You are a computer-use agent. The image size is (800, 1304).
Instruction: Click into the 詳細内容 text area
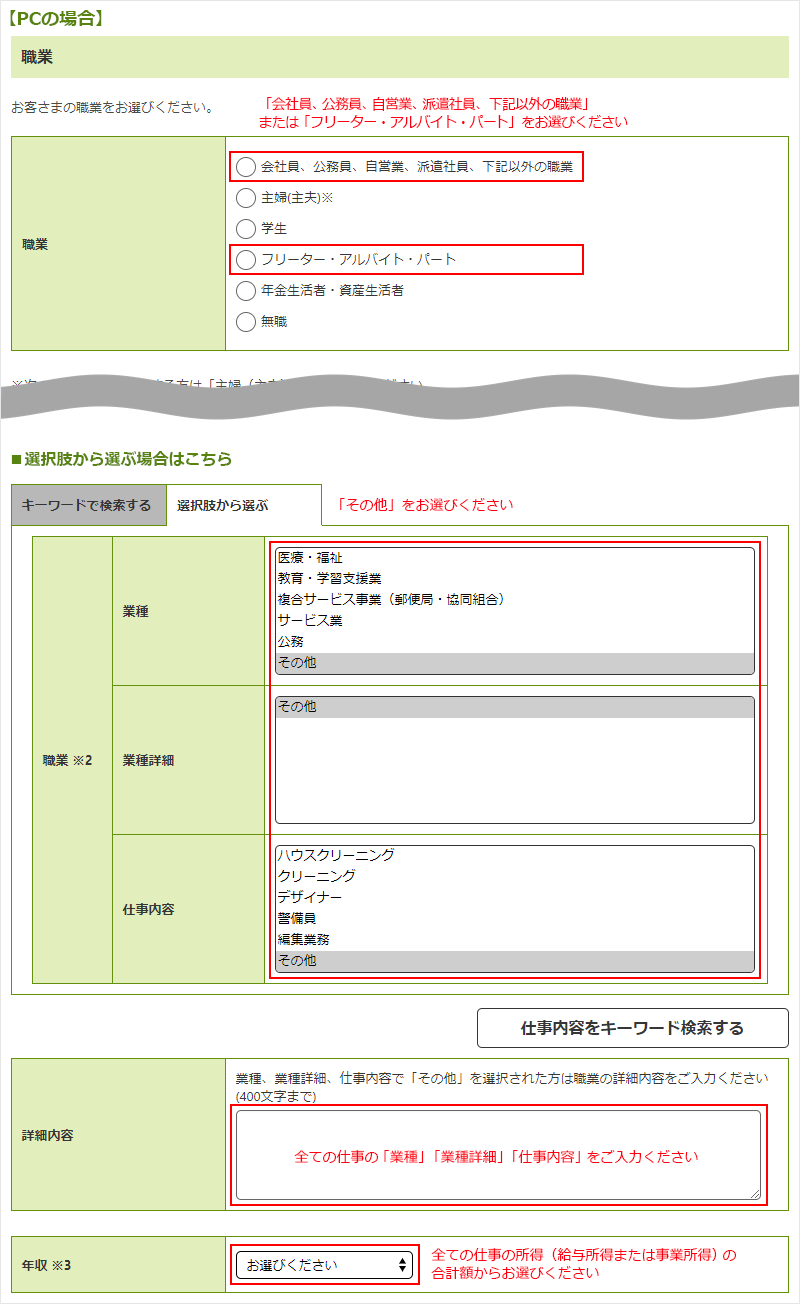[x=497, y=1155]
